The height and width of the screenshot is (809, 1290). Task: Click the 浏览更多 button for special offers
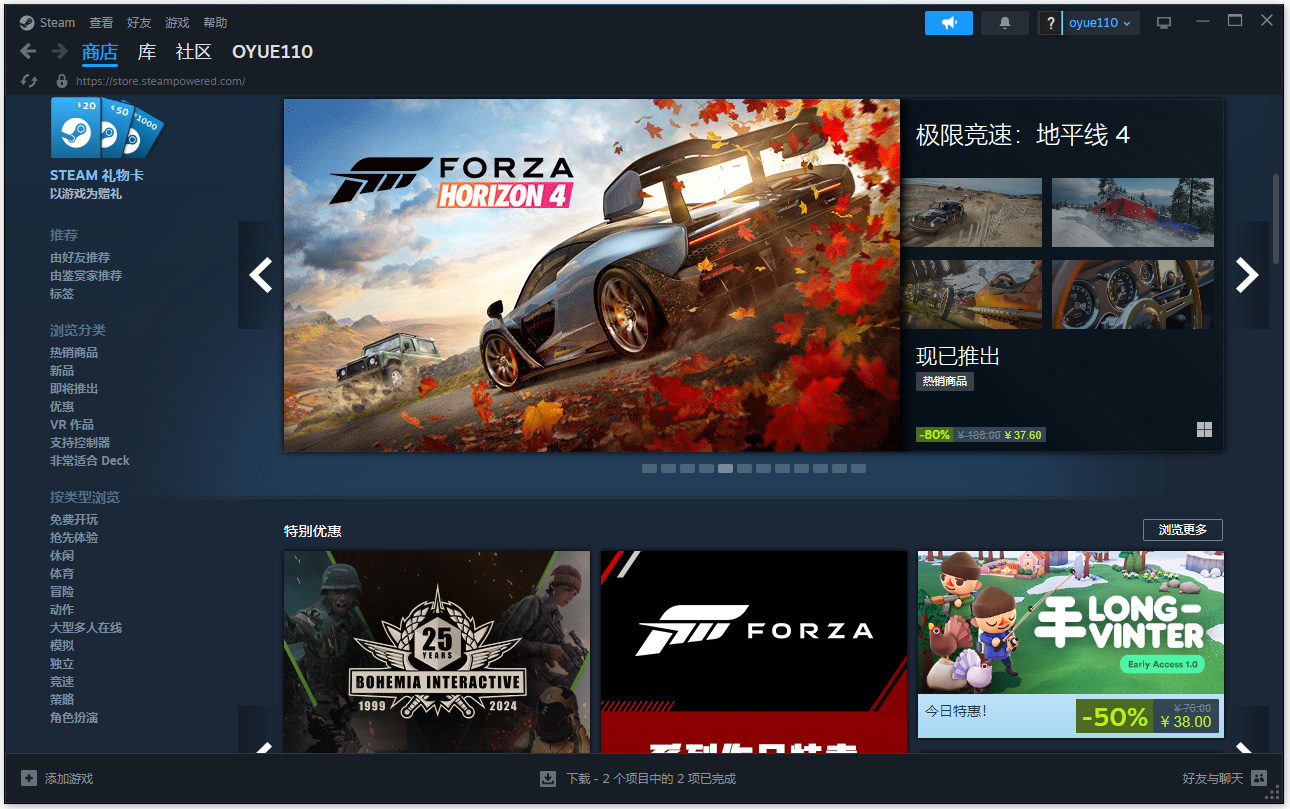click(1182, 530)
